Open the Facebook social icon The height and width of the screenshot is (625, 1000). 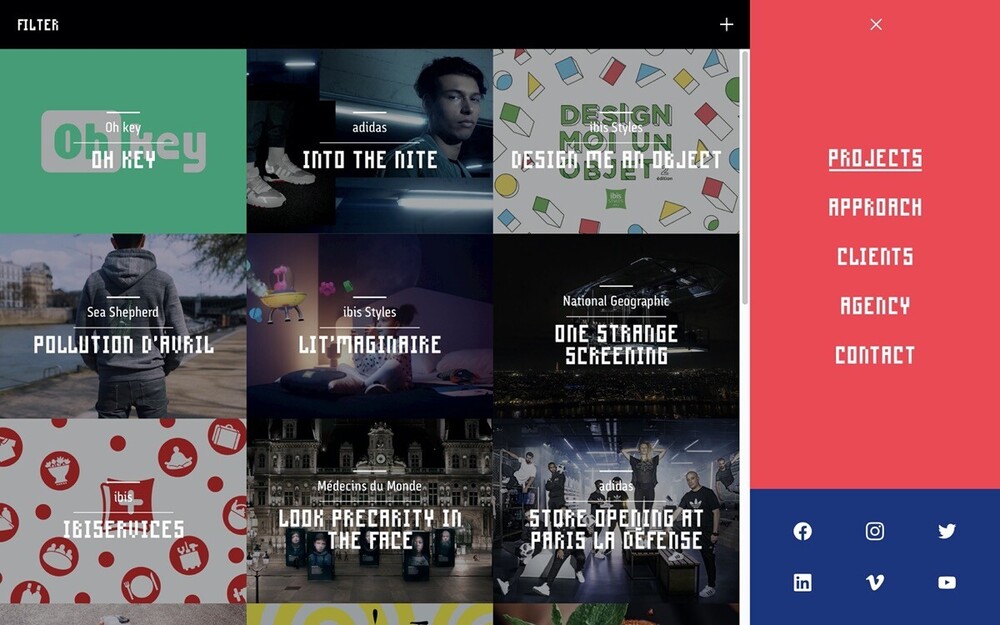[x=802, y=531]
